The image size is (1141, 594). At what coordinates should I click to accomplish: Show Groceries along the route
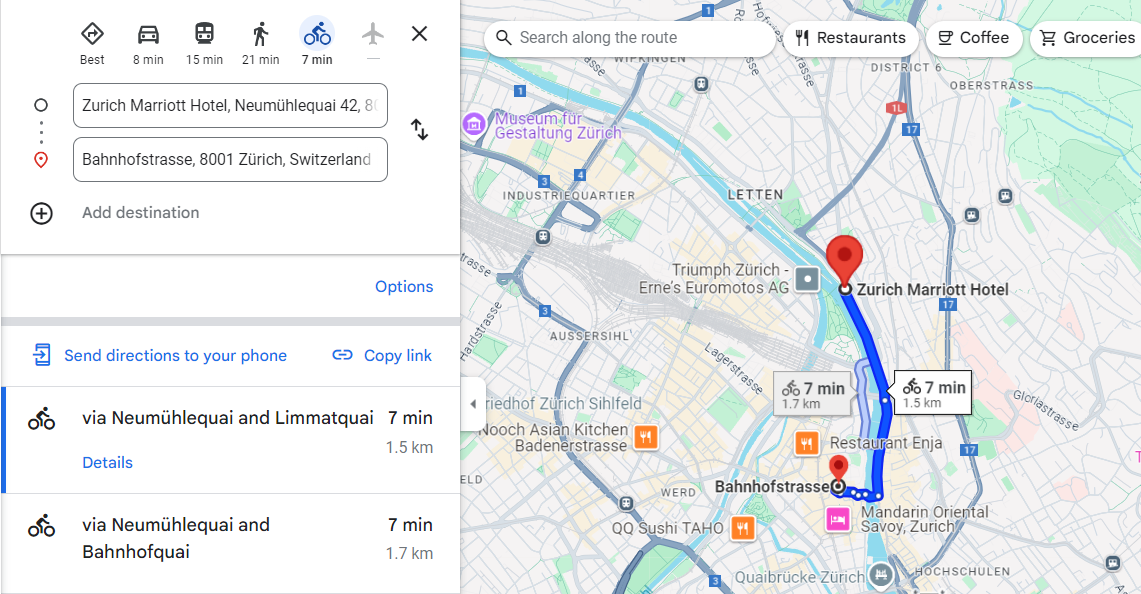[x=1087, y=38]
